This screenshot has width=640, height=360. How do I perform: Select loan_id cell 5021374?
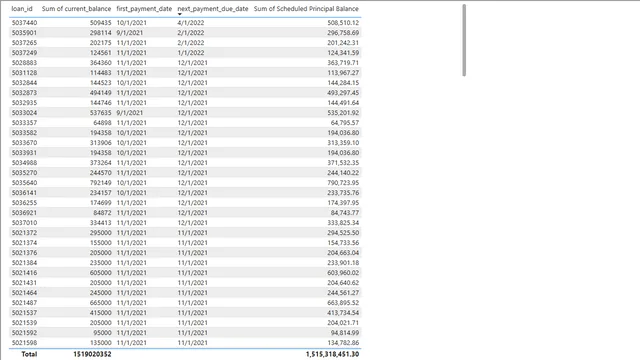24,243
